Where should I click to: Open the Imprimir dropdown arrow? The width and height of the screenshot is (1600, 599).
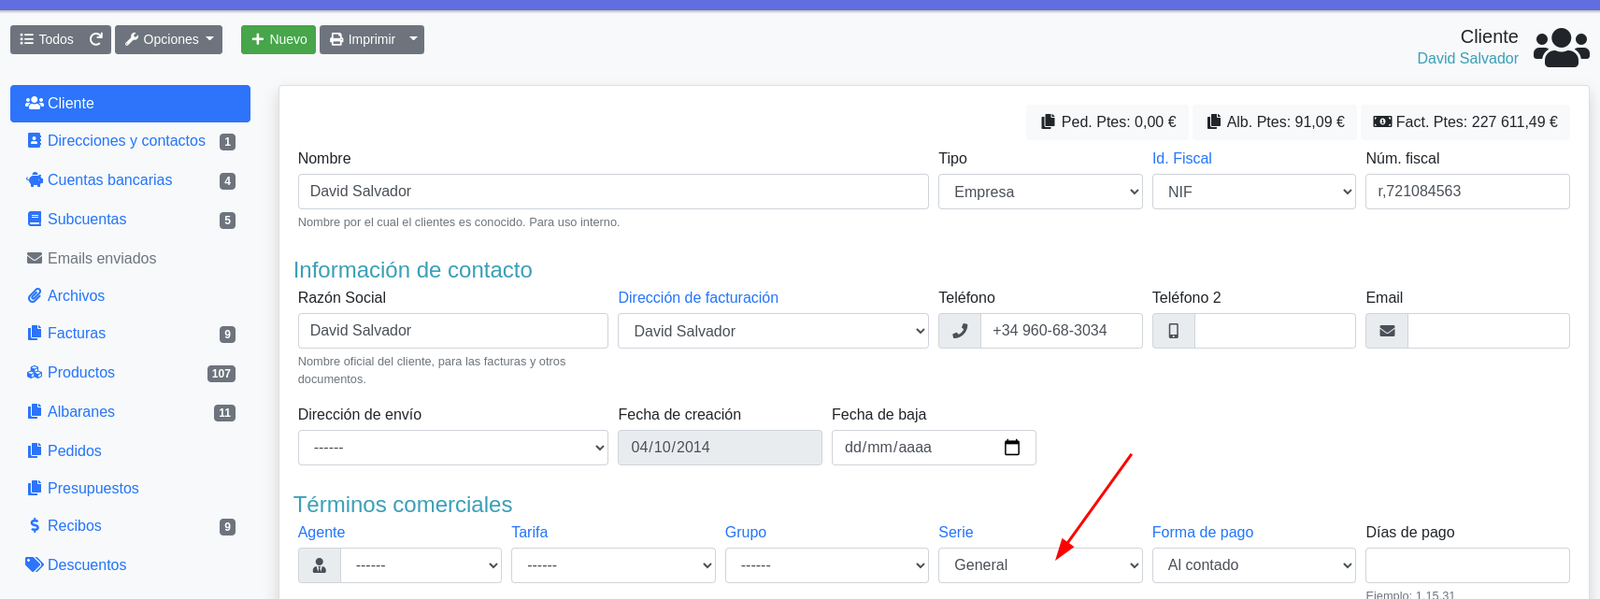414,39
